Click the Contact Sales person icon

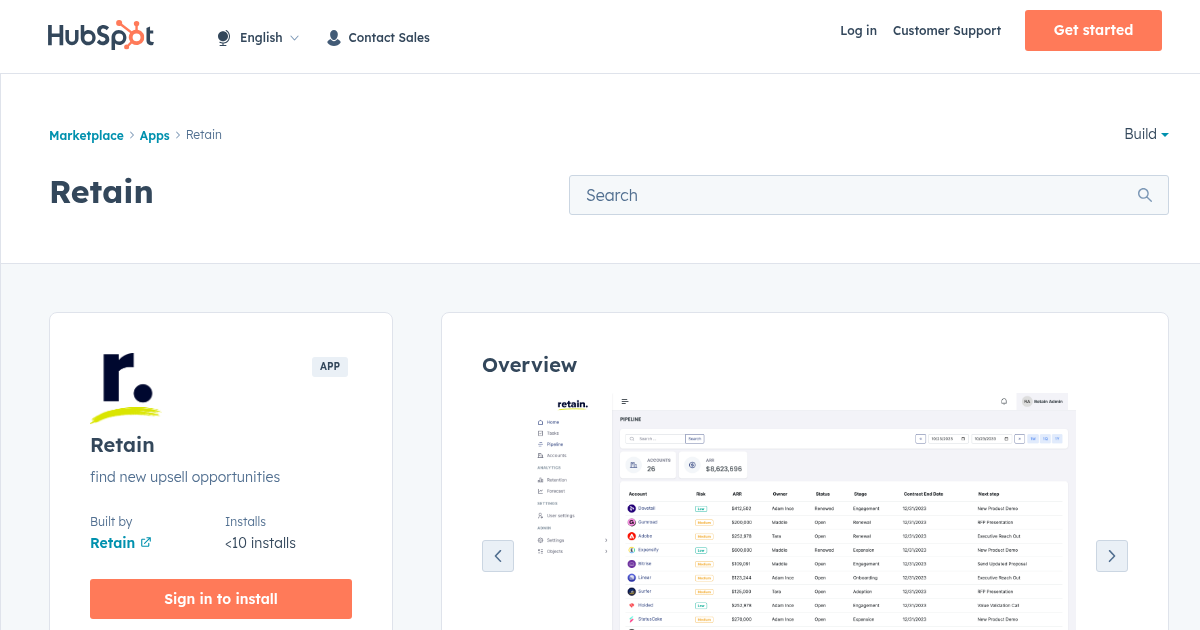[334, 38]
